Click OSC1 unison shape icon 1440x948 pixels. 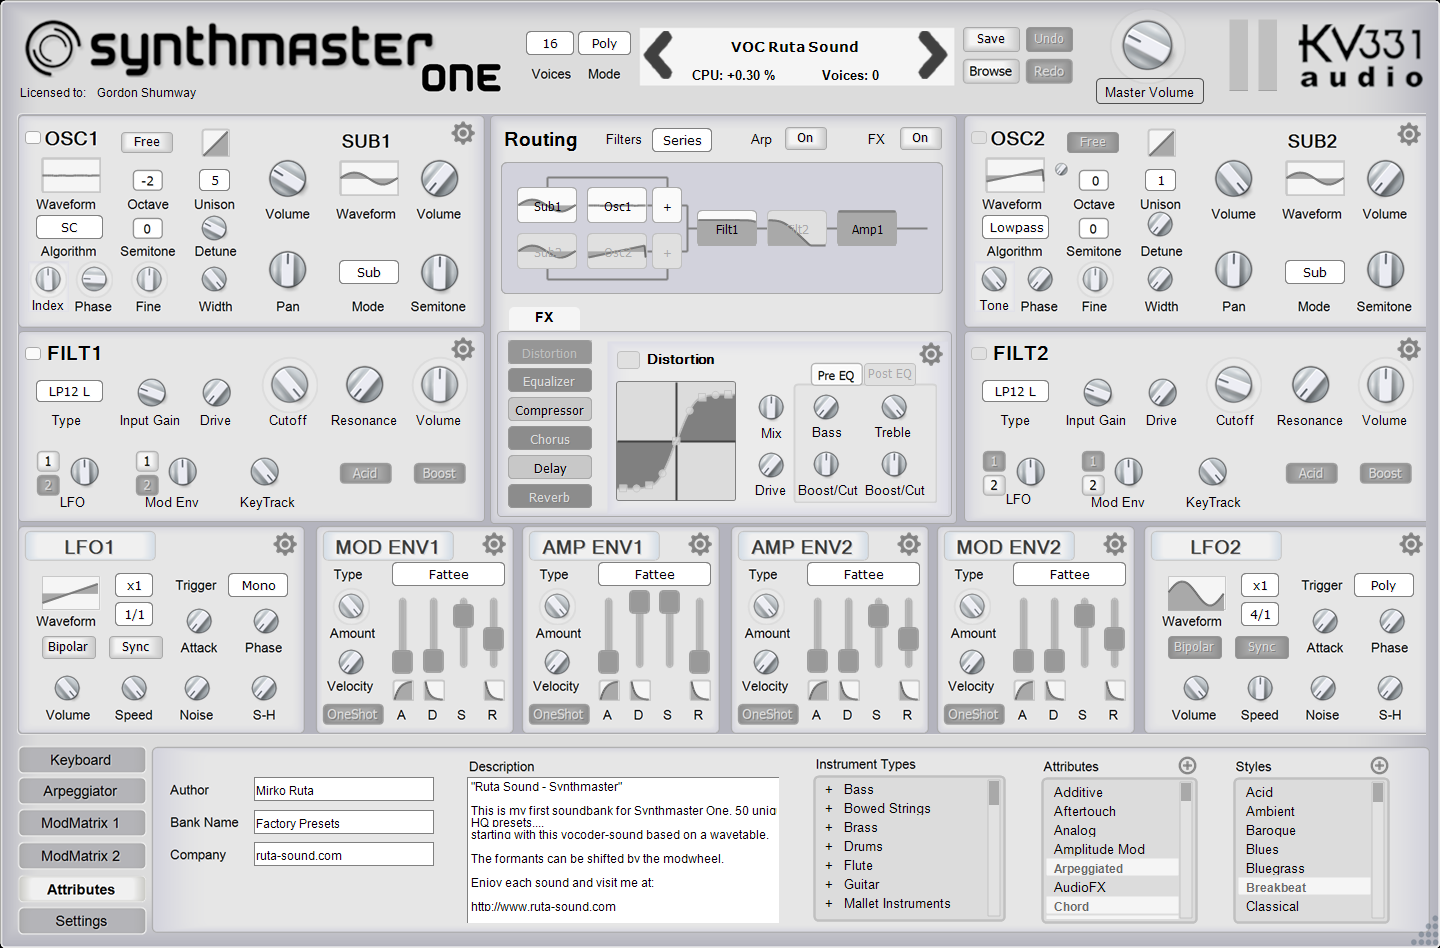point(215,143)
